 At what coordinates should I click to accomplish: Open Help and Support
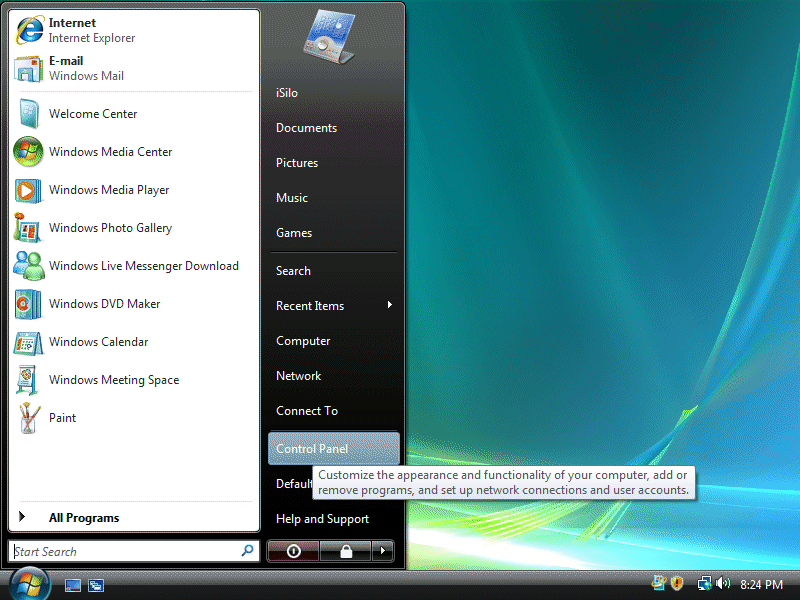coord(322,519)
